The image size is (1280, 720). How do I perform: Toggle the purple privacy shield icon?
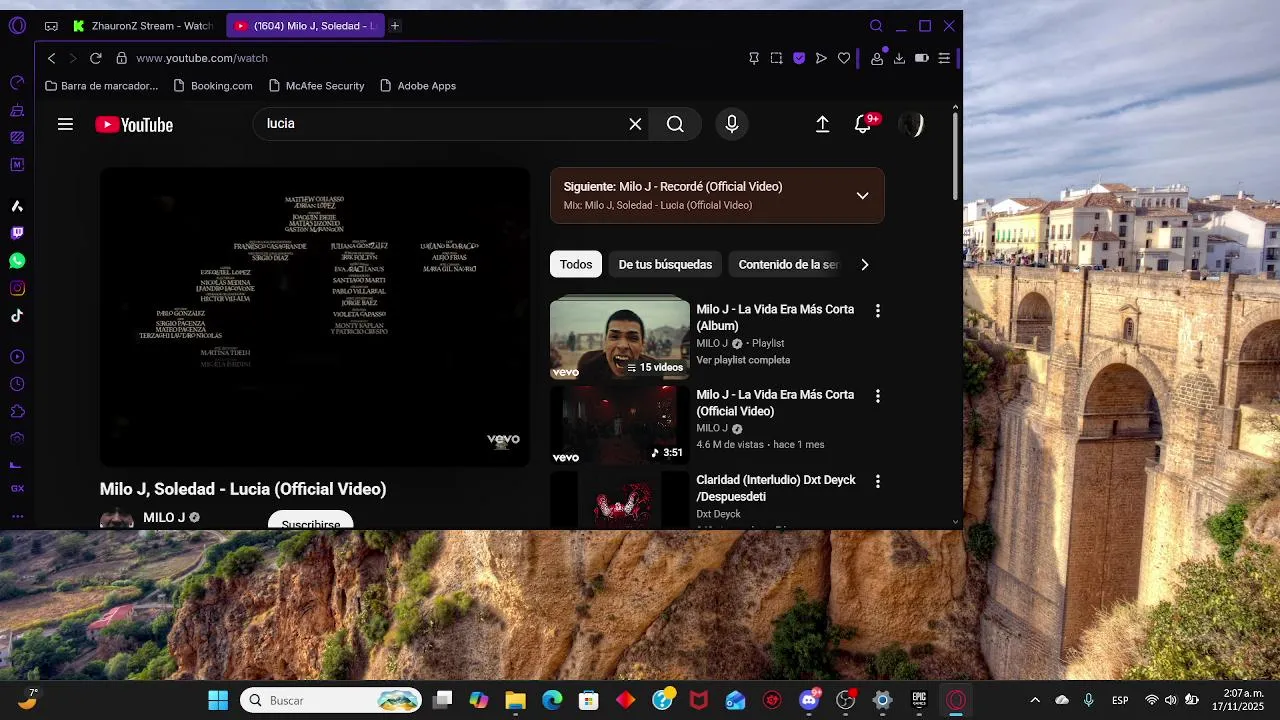(x=799, y=58)
